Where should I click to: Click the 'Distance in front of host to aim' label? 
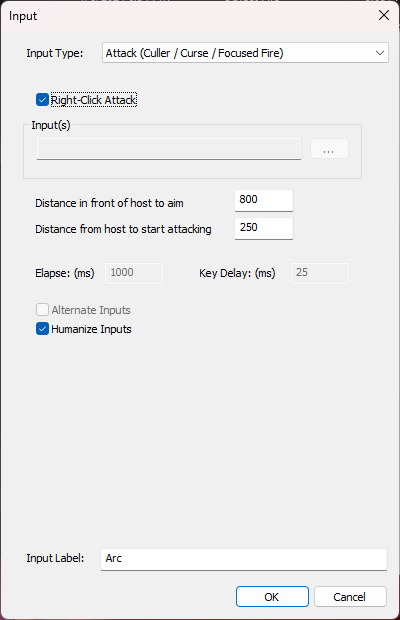point(109,203)
